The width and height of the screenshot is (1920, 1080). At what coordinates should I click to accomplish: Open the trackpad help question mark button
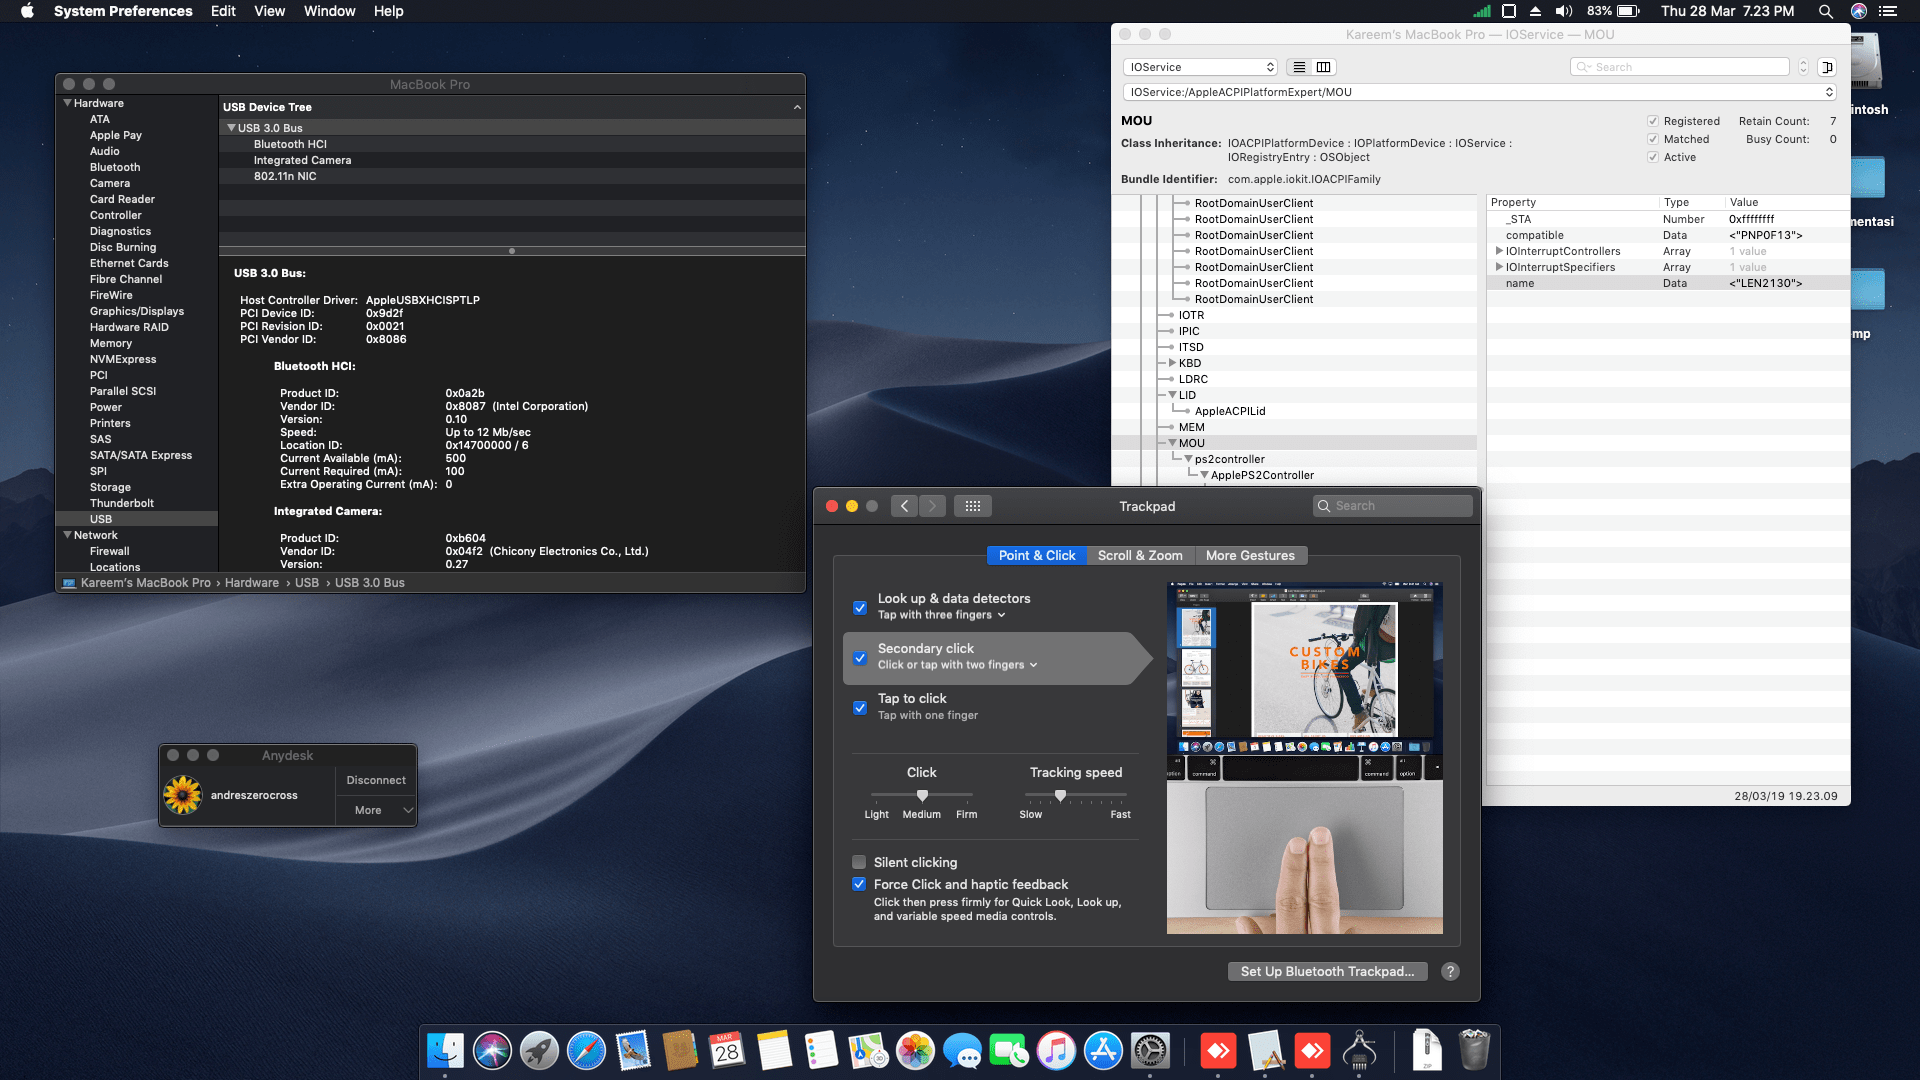click(1450, 971)
